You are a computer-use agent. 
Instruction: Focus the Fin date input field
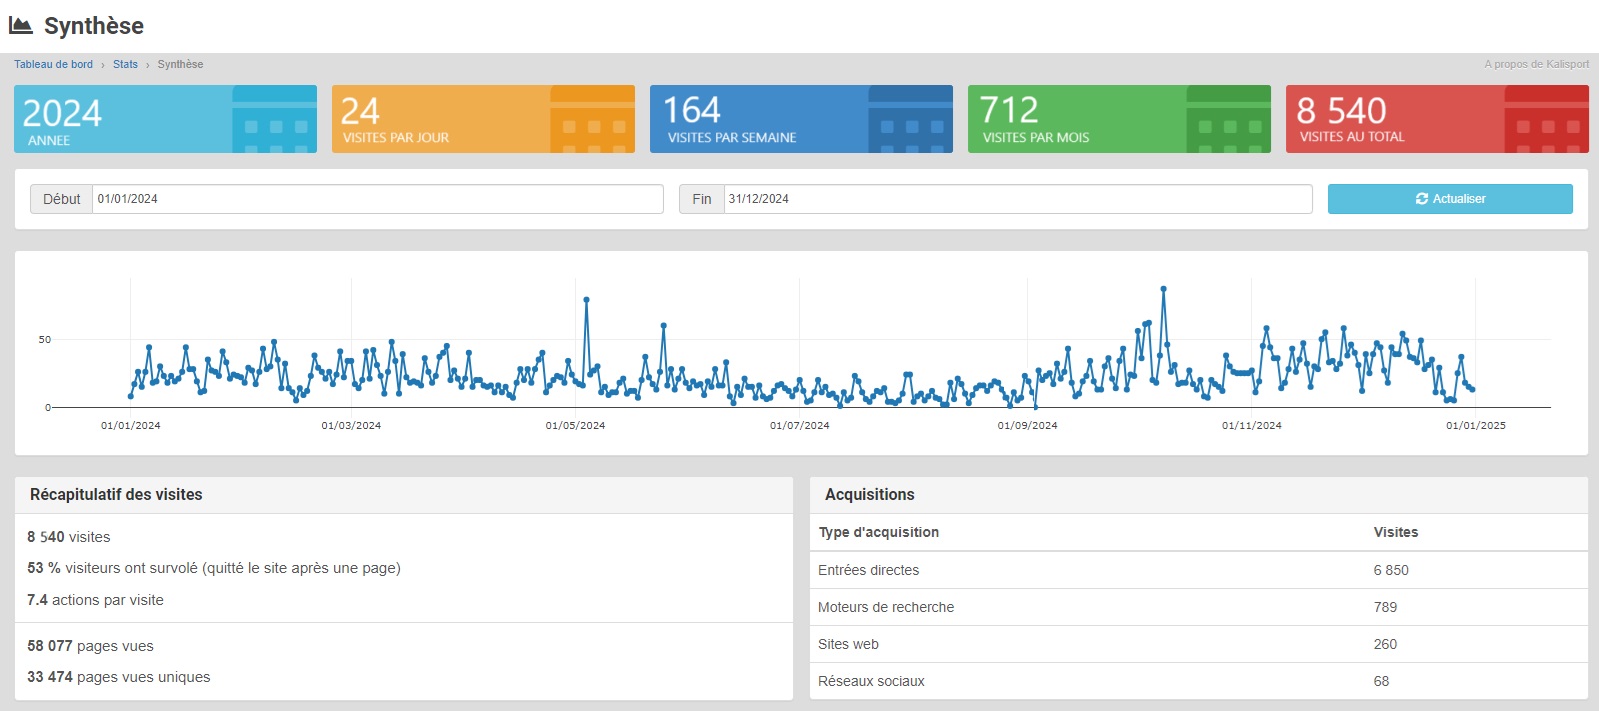1017,199
